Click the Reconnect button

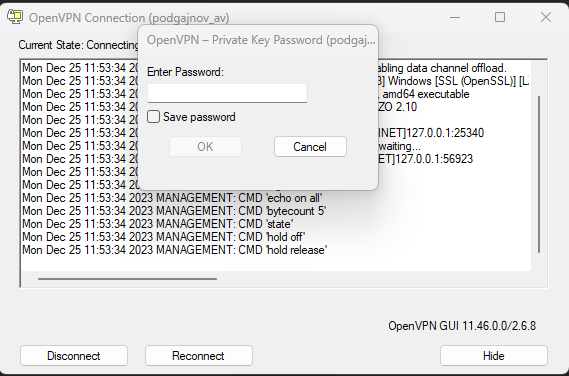(199, 356)
